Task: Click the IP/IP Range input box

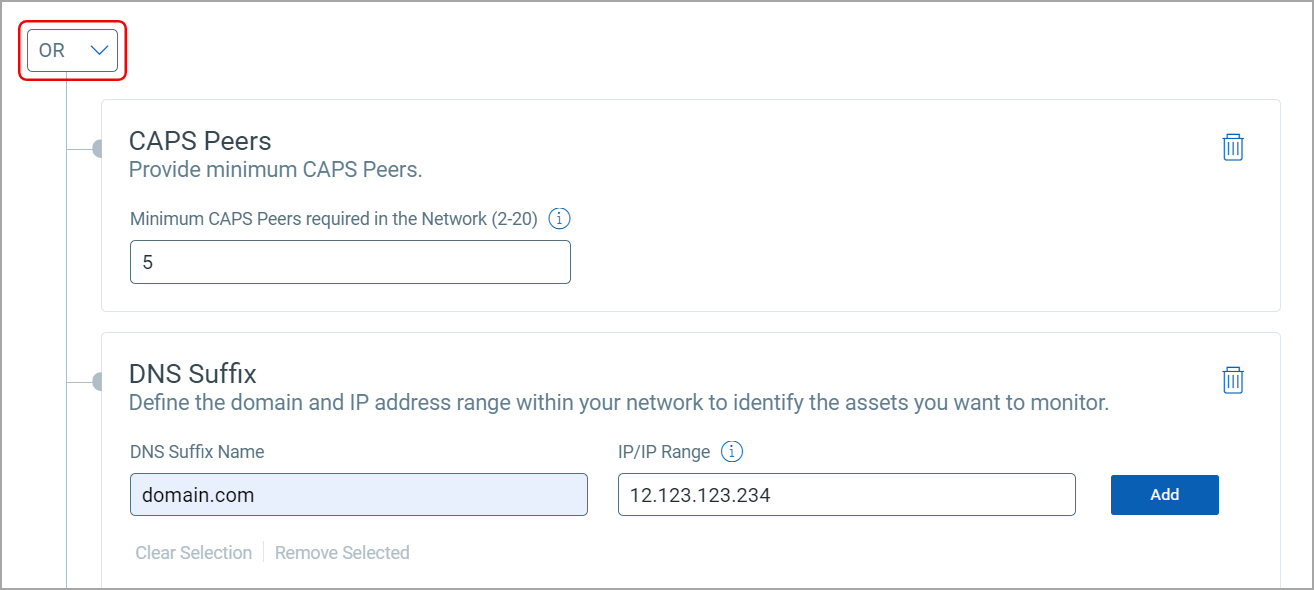Action: point(846,494)
